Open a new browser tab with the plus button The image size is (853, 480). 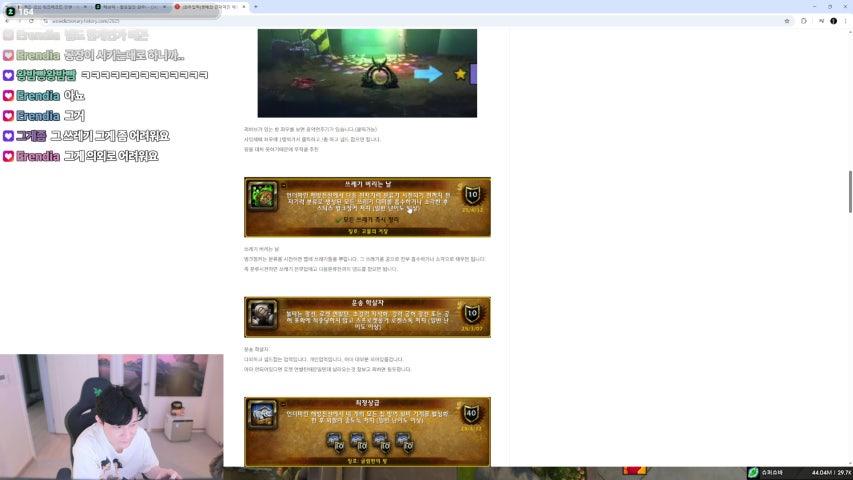point(256,7)
